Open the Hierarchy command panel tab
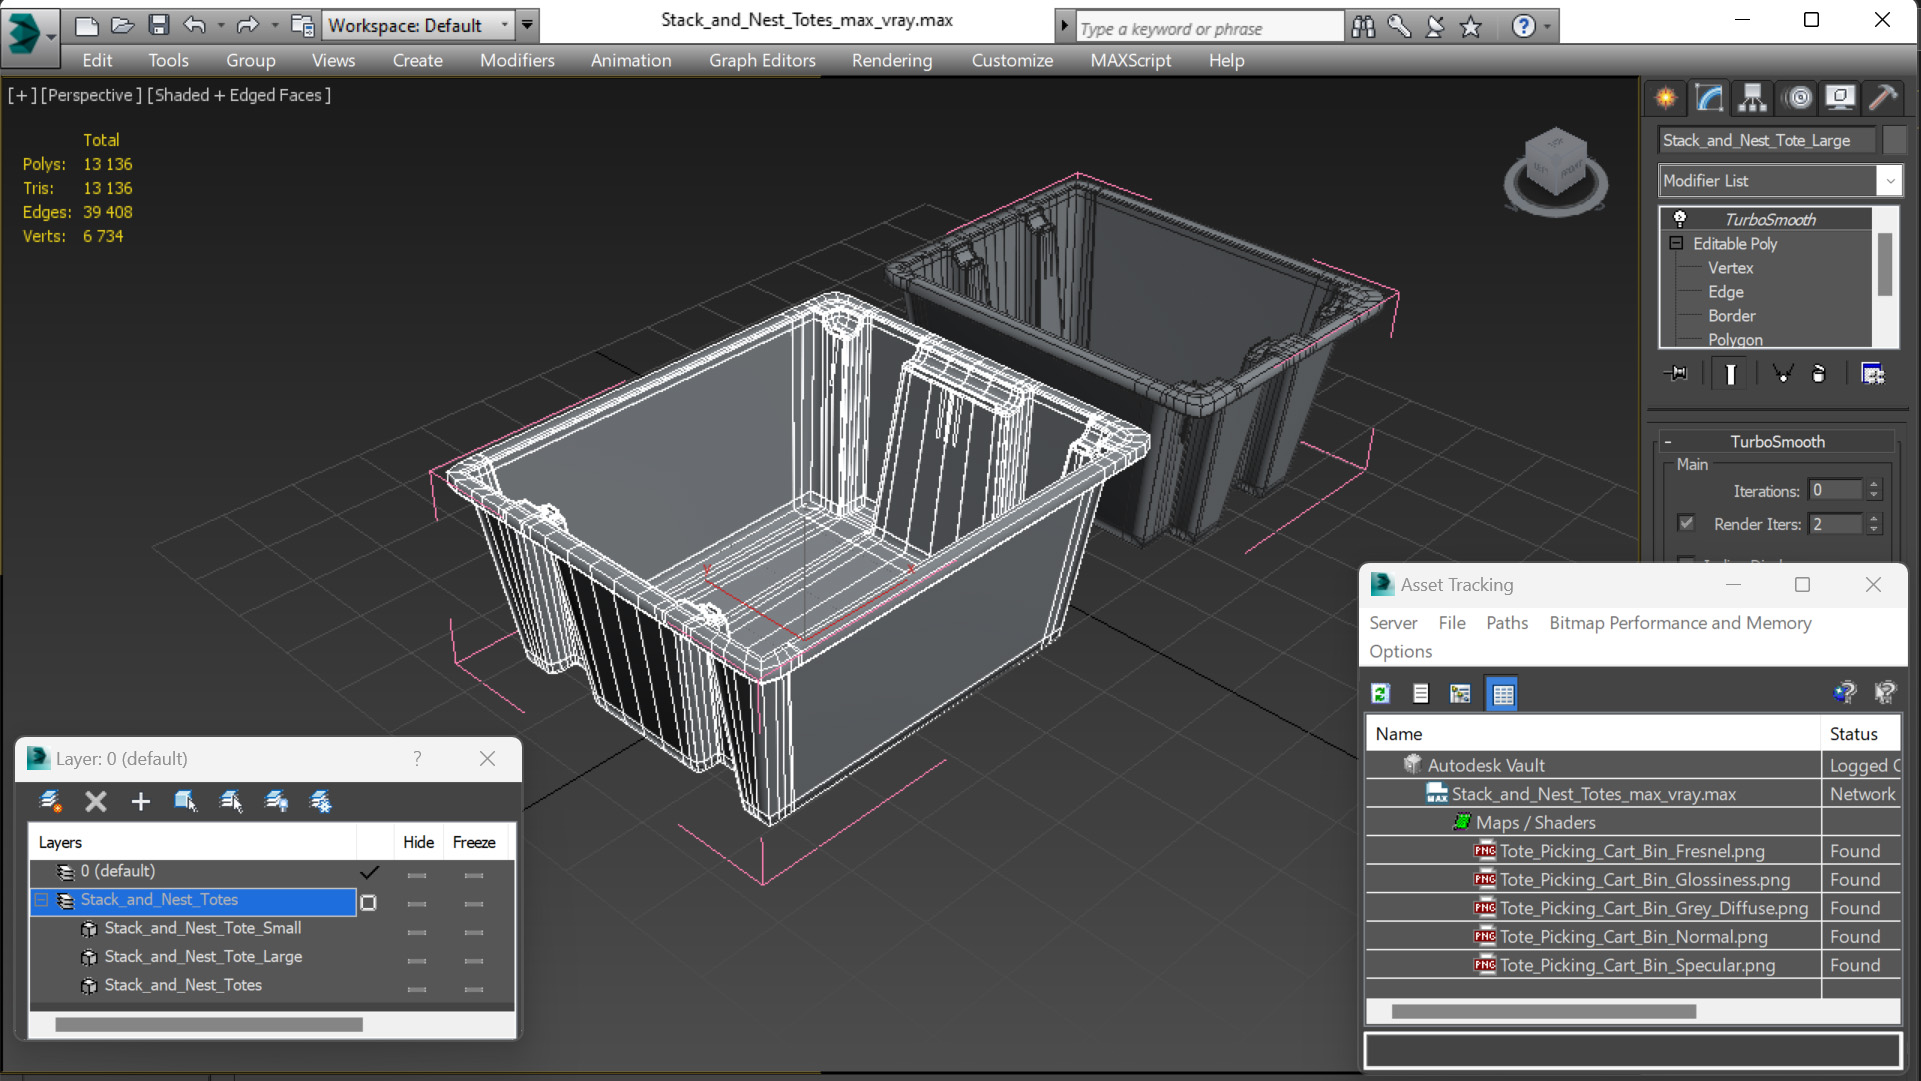 (1752, 97)
